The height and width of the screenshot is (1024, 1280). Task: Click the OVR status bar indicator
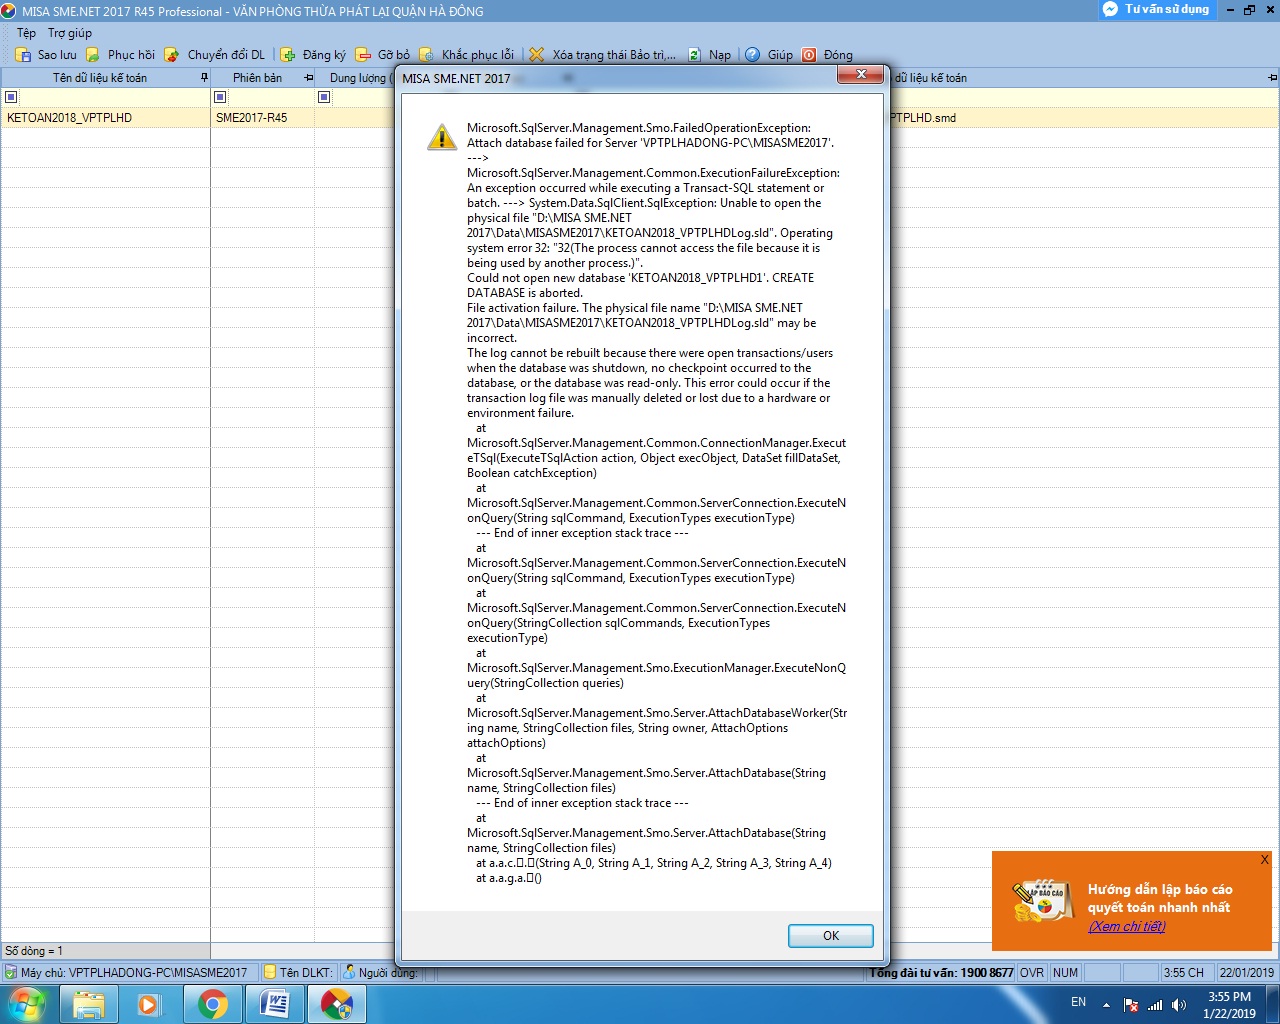(x=1032, y=972)
